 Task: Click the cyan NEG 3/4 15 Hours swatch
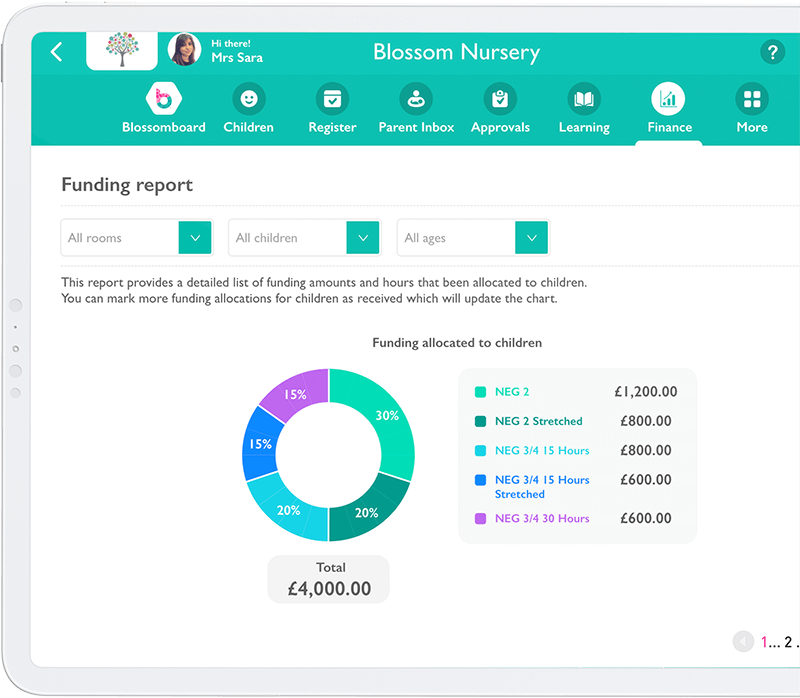coord(480,451)
